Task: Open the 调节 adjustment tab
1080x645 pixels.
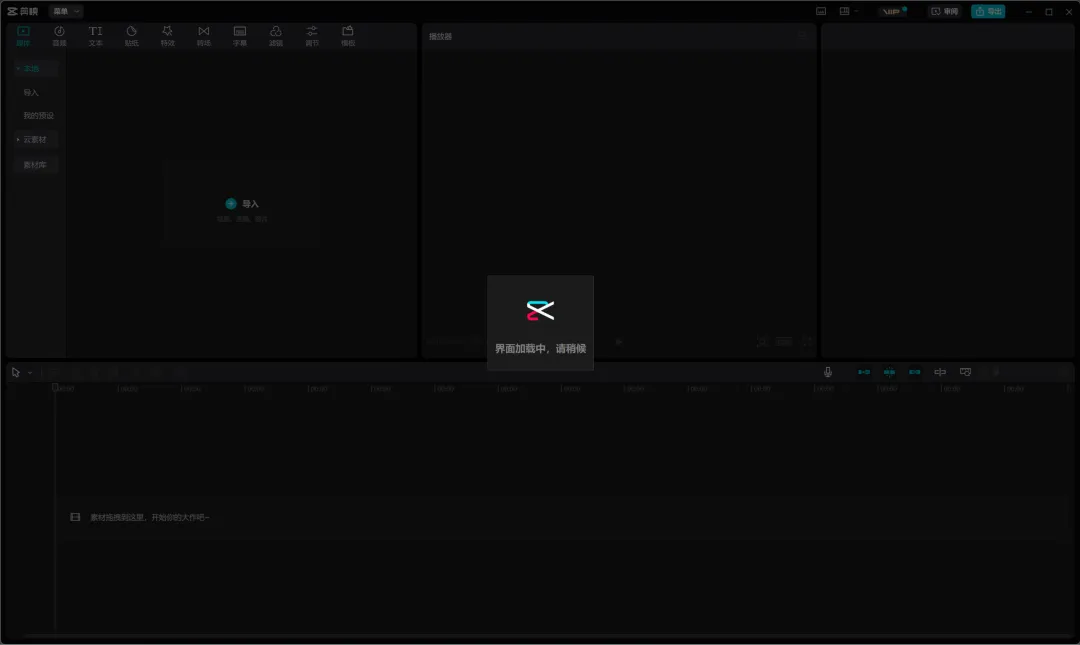Action: pyautogui.click(x=312, y=36)
